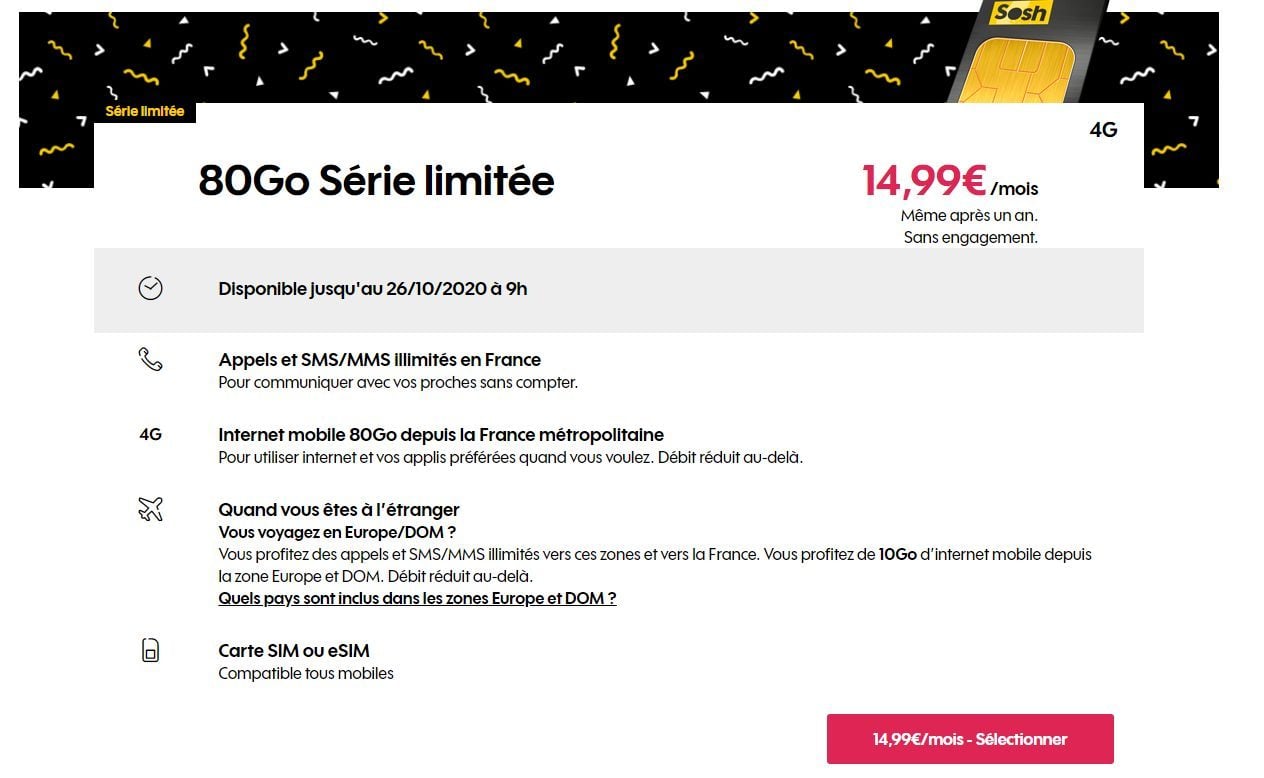Click Carte SIM ou eSIM heading
Viewport: 1264px width, 778px height.
coord(294,650)
